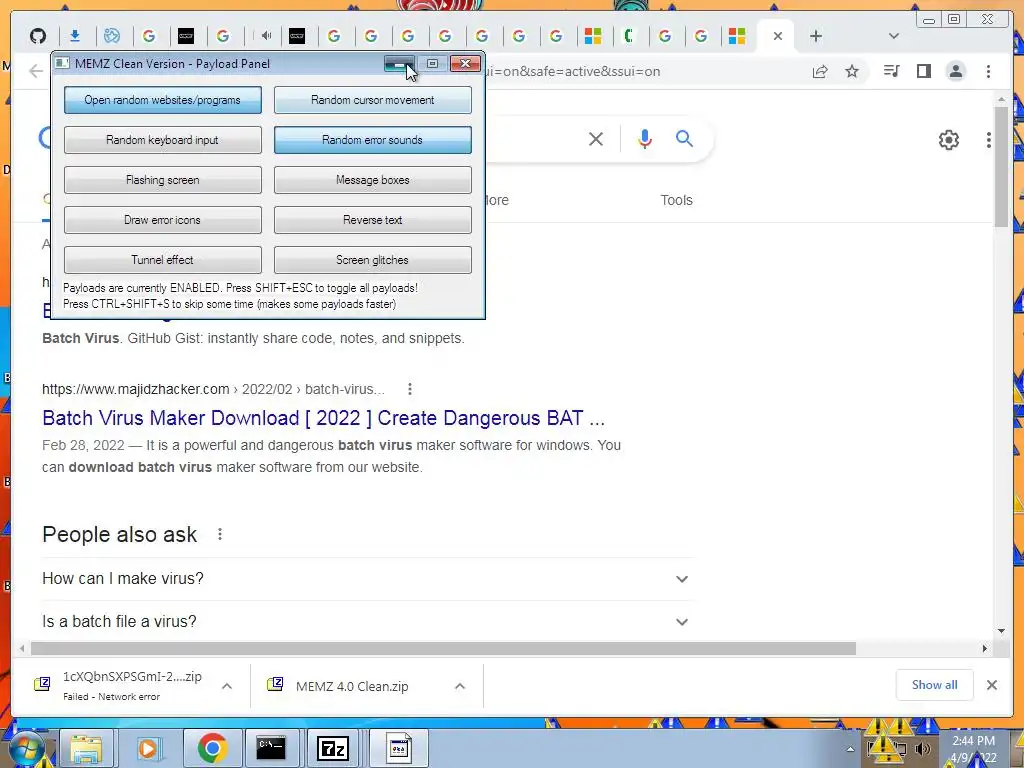
Task: Click the vertical page scrollbar
Action: [1001, 167]
